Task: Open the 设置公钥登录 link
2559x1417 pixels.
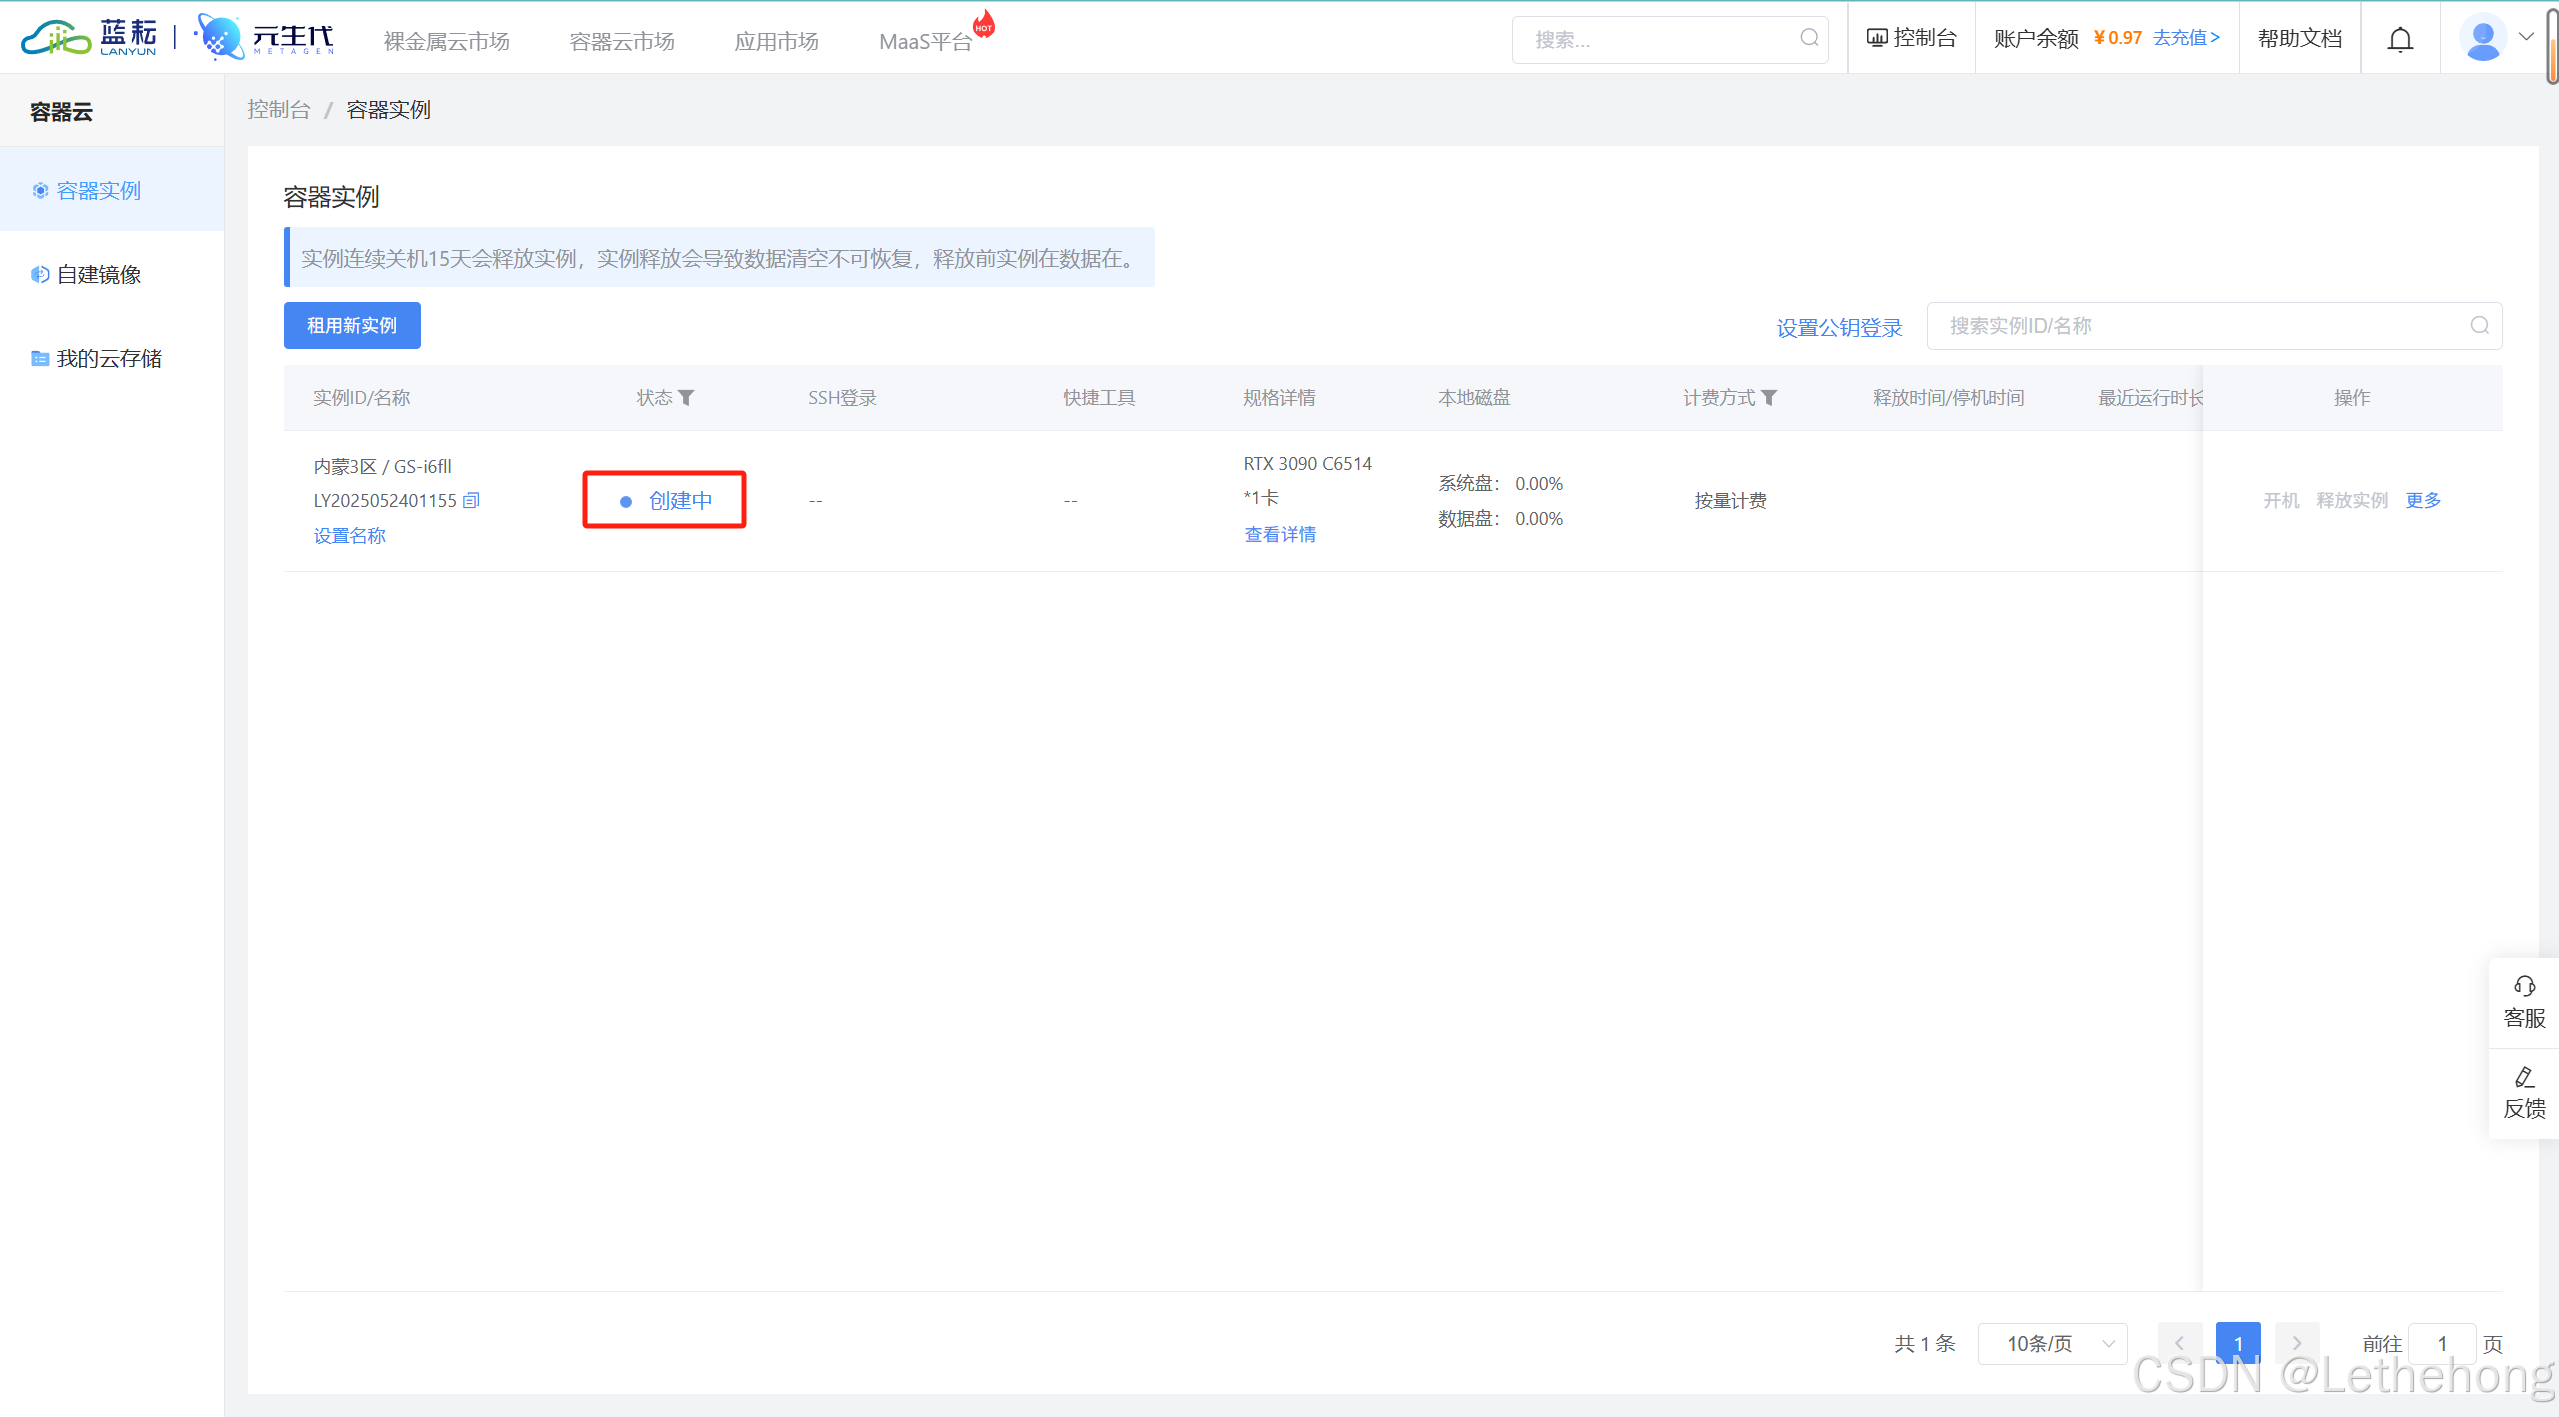Action: click(x=1838, y=328)
